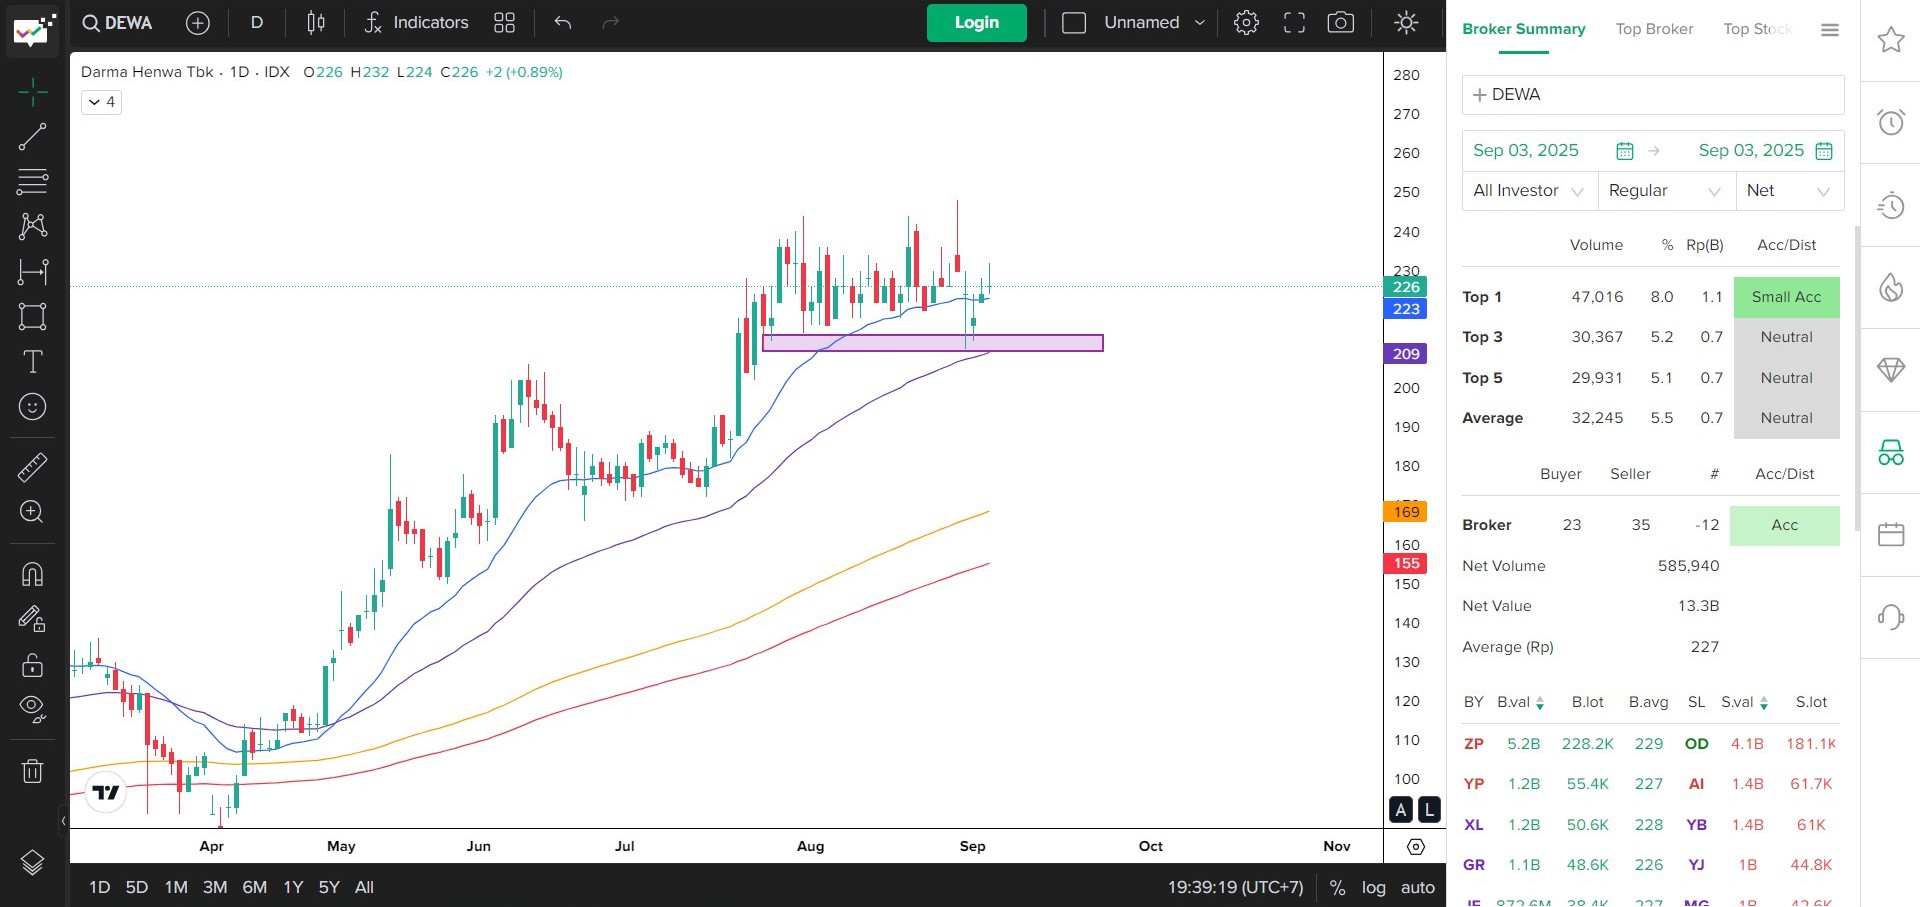Set time range to 6M
The image size is (1920, 907).
pyautogui.click(x=254, y=887)
